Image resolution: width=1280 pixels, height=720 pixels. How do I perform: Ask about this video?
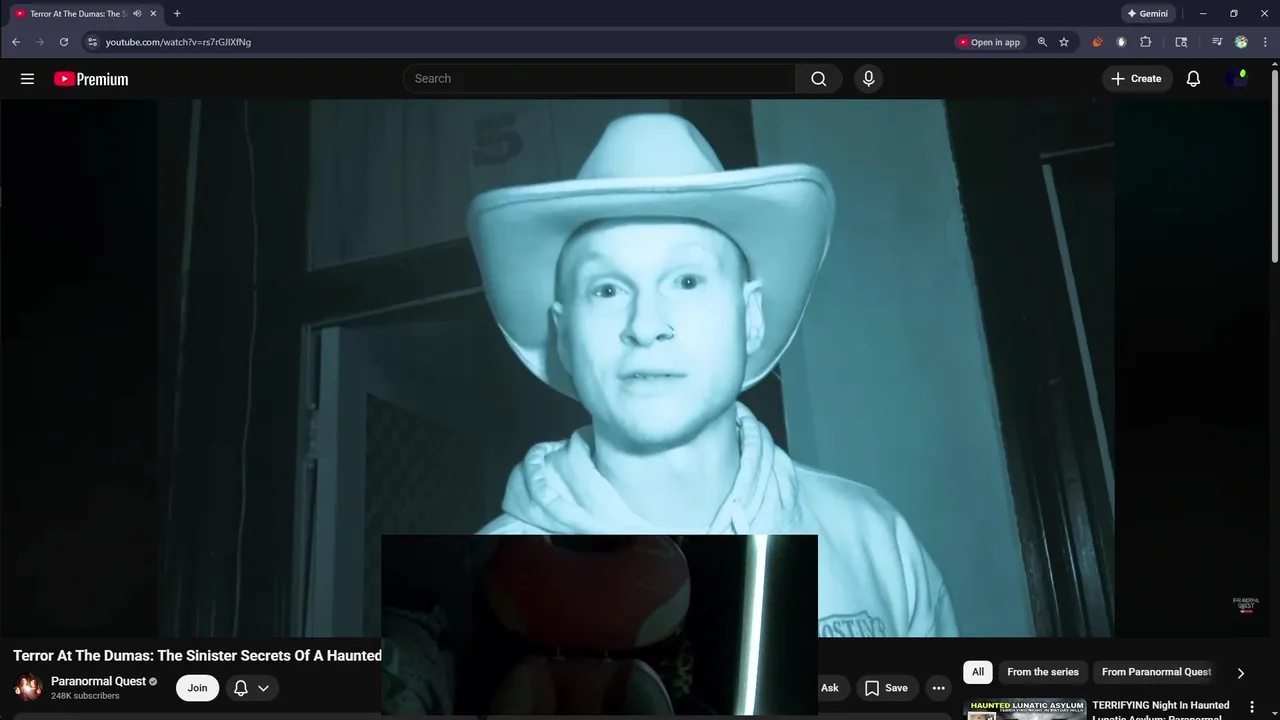click(829, 688)
